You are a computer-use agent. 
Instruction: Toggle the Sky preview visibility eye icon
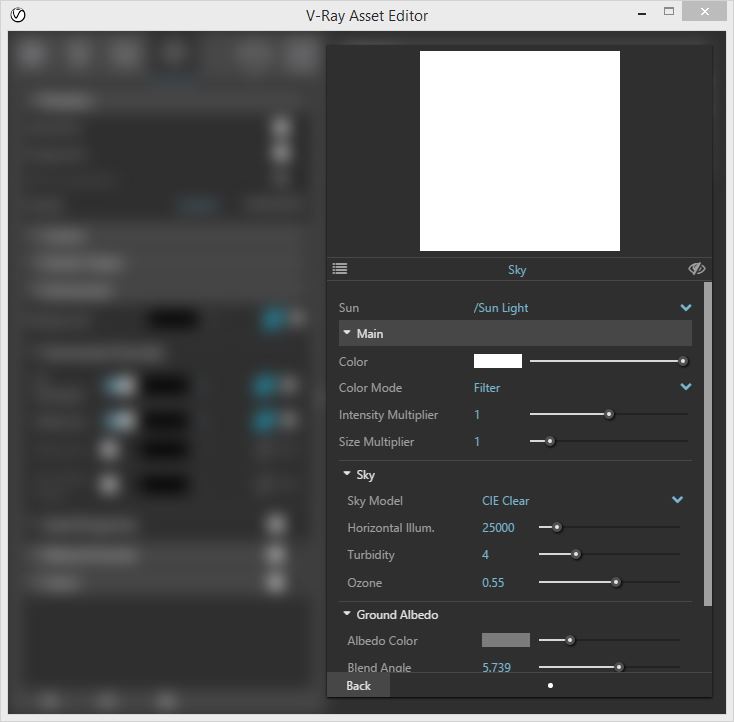pos(697,269)
